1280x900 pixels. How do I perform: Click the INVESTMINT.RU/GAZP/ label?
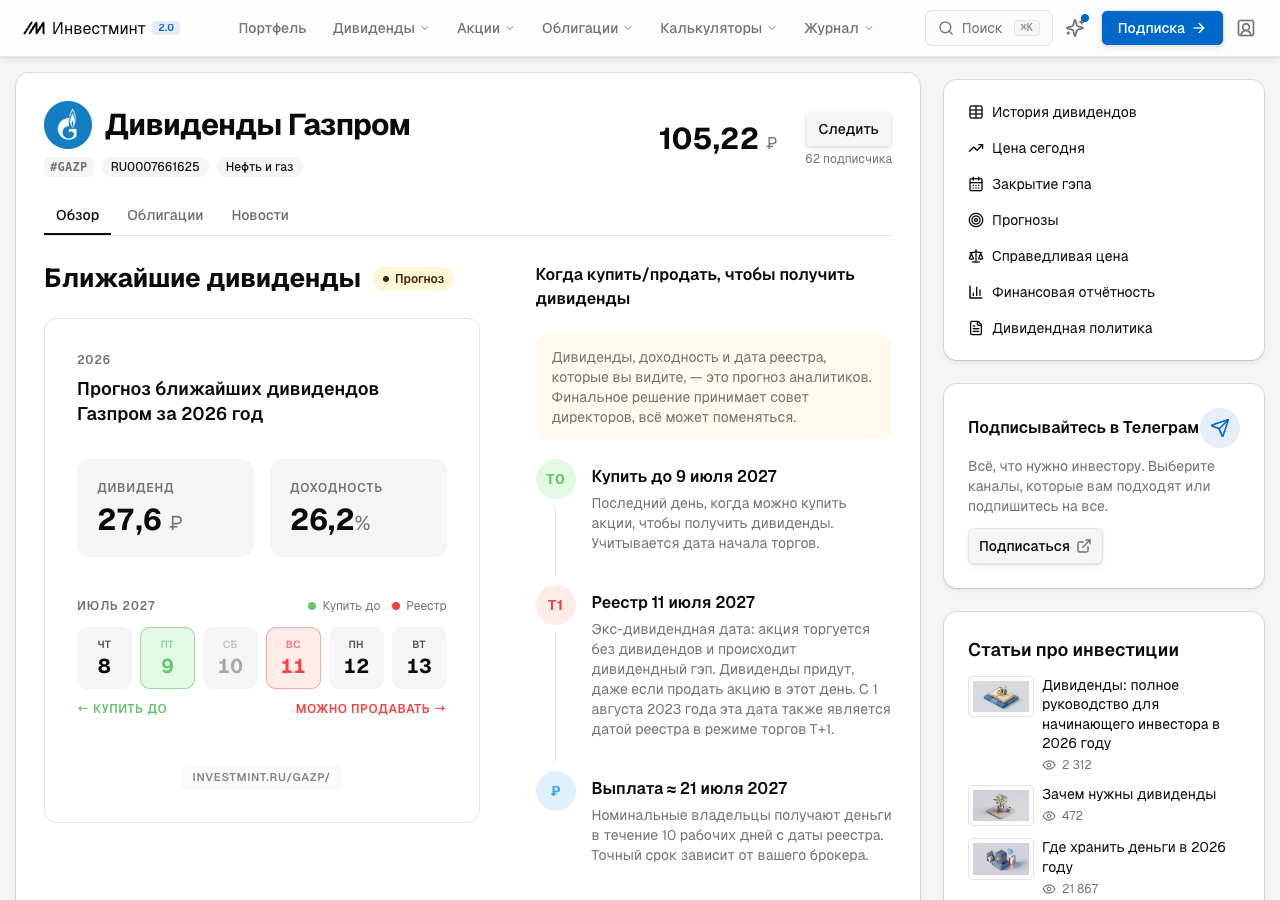click(x=262, y=777)
